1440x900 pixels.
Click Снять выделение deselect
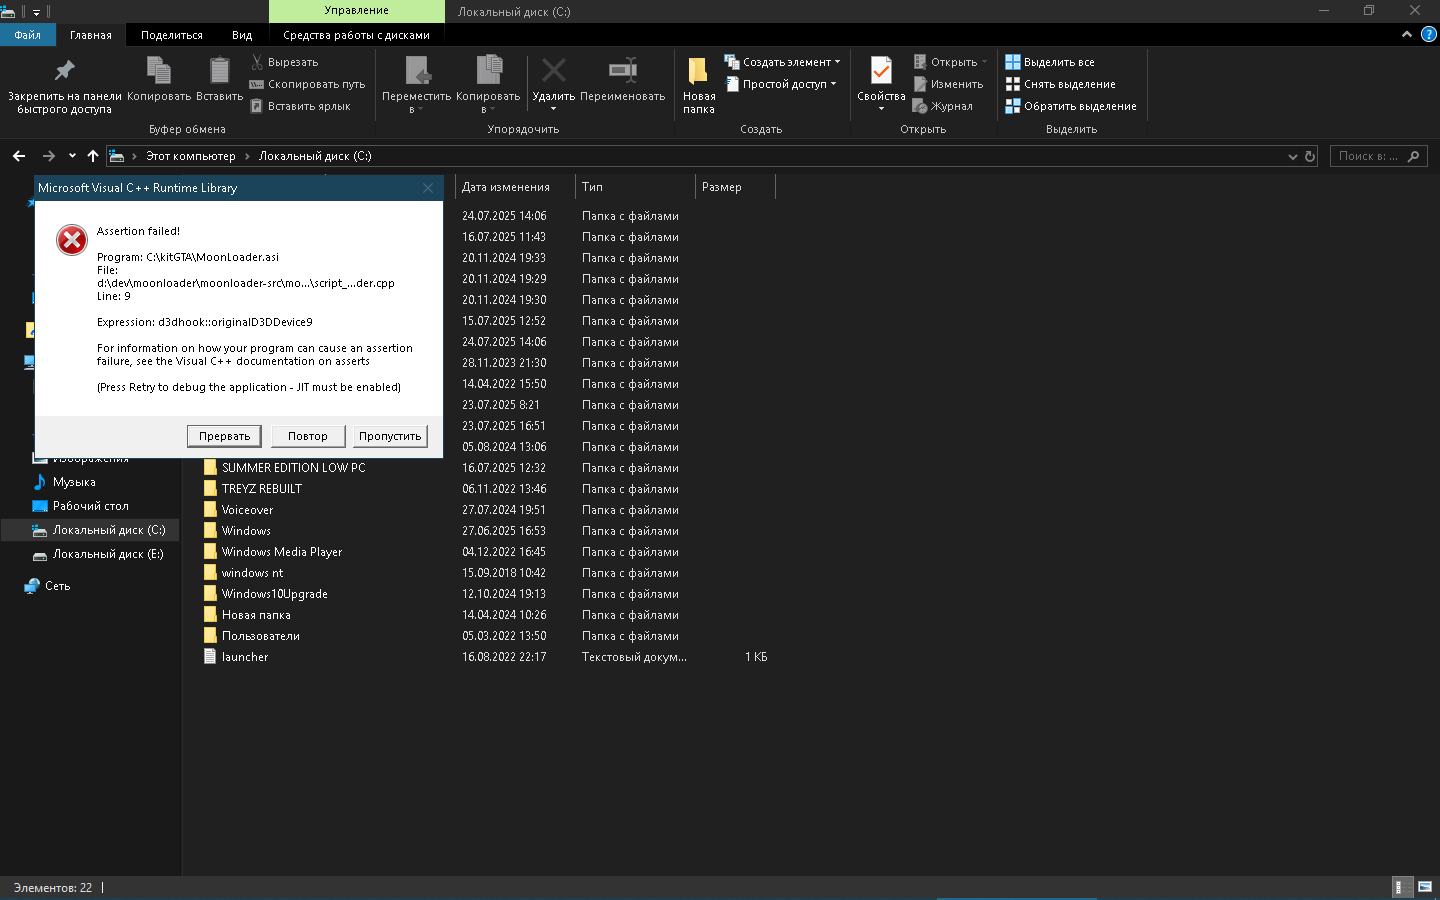(x=1060, y=84)
